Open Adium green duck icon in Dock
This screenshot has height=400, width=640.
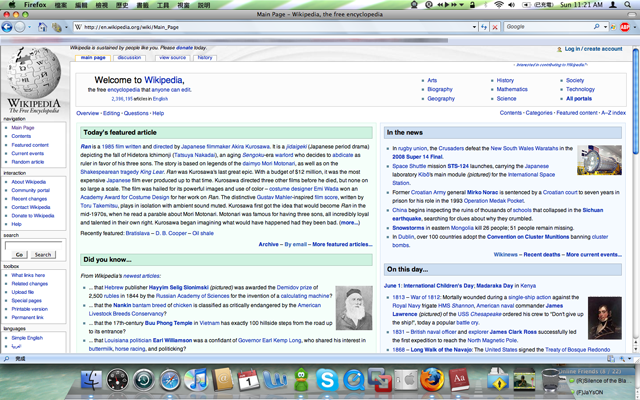(x=301, y=380)
